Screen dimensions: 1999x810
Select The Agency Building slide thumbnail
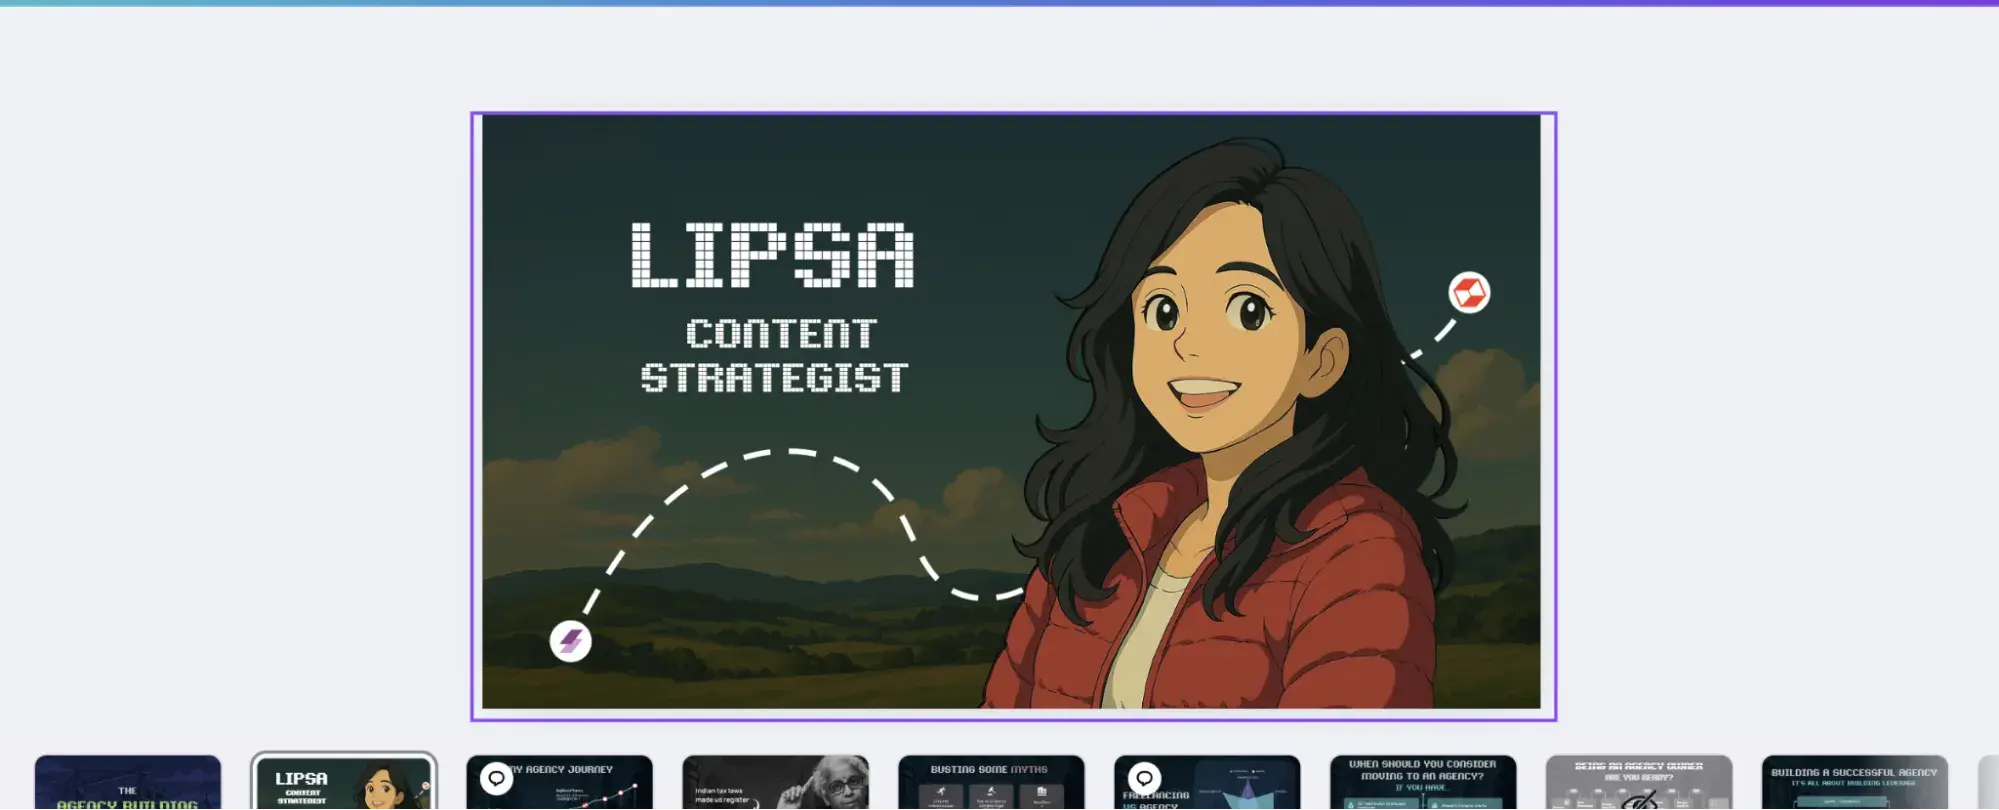pyautogui.click(x=128, y=783)
